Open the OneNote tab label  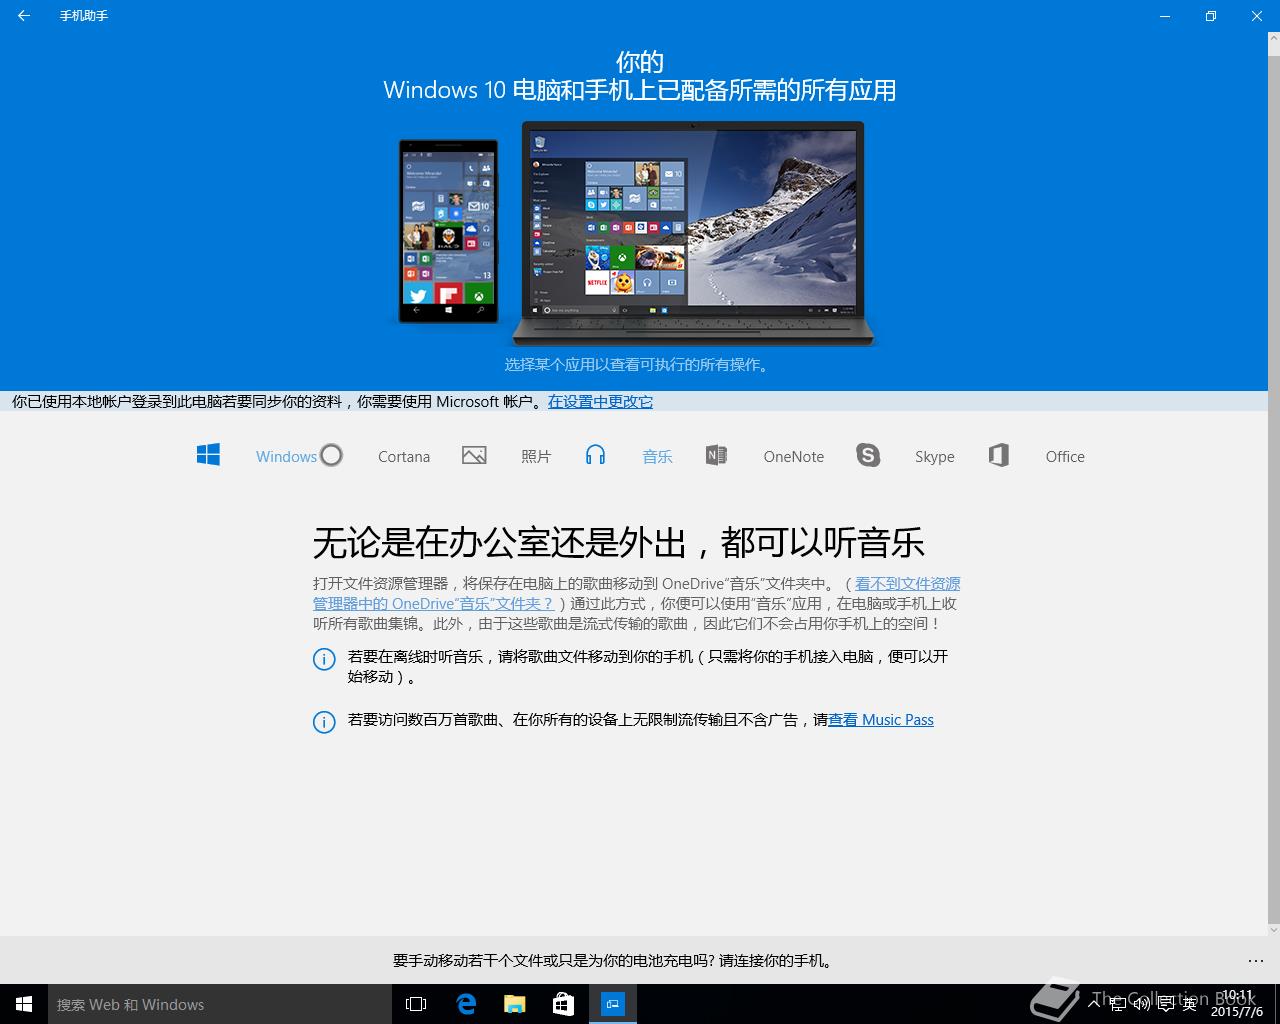(x=794, y=456)
